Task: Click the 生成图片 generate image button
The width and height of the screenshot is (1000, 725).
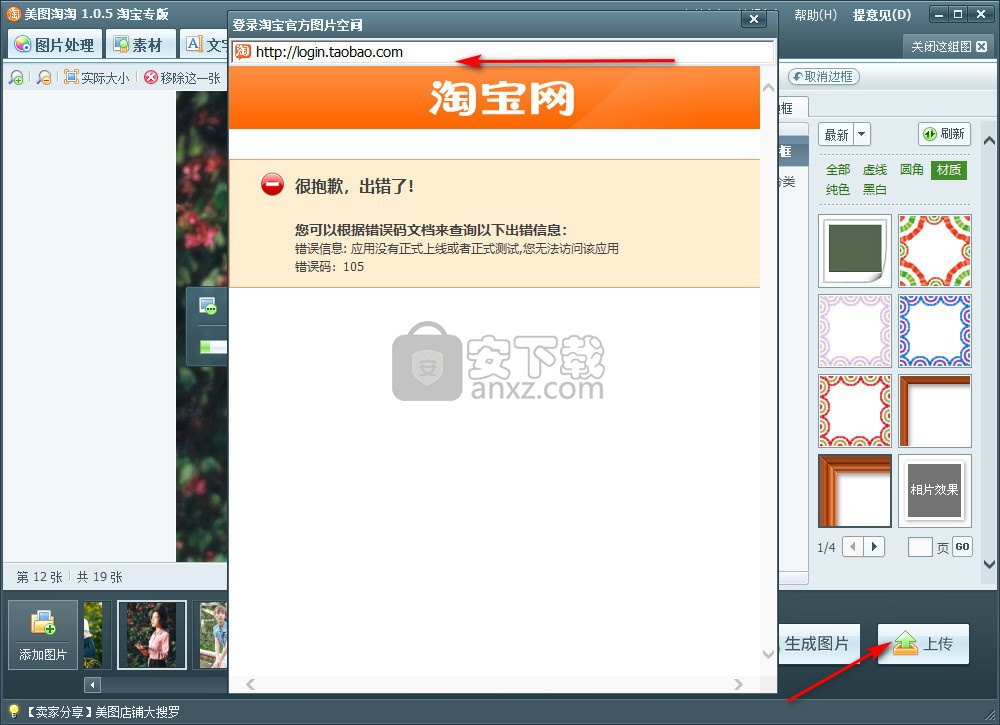Action: point(816,644)
